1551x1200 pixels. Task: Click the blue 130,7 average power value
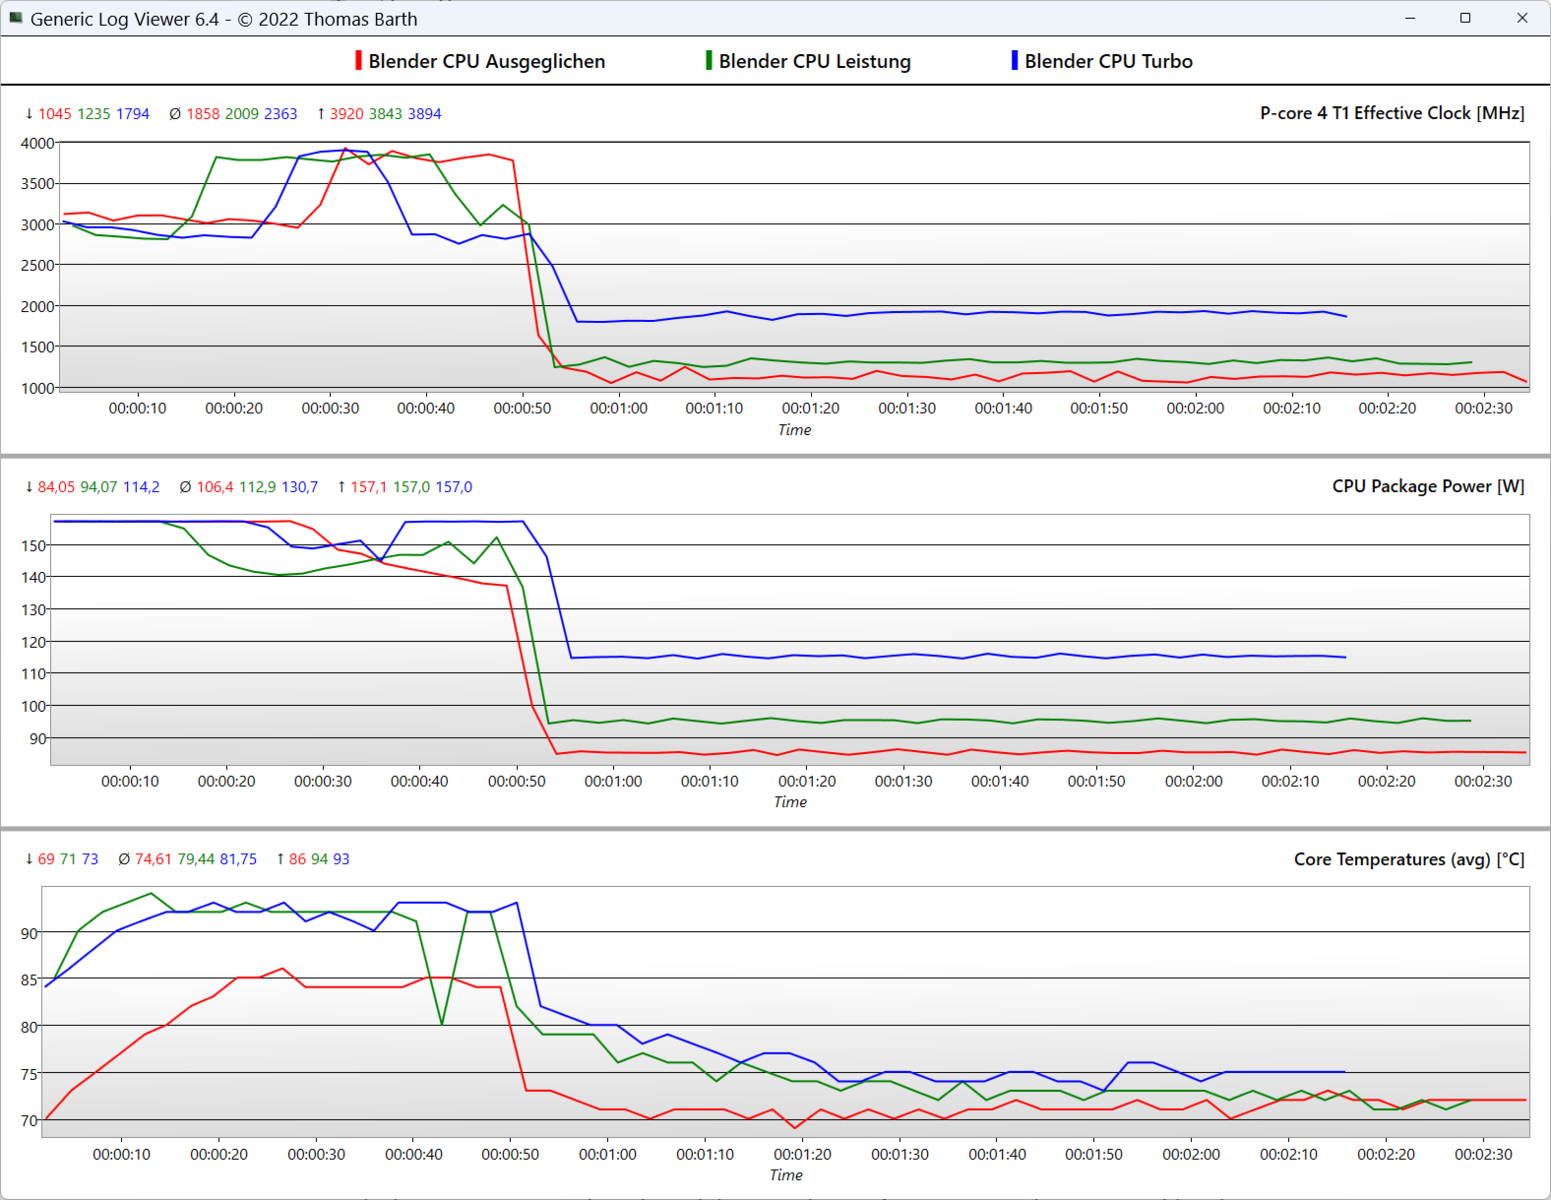pyautogui.click(x=299, y=487)
